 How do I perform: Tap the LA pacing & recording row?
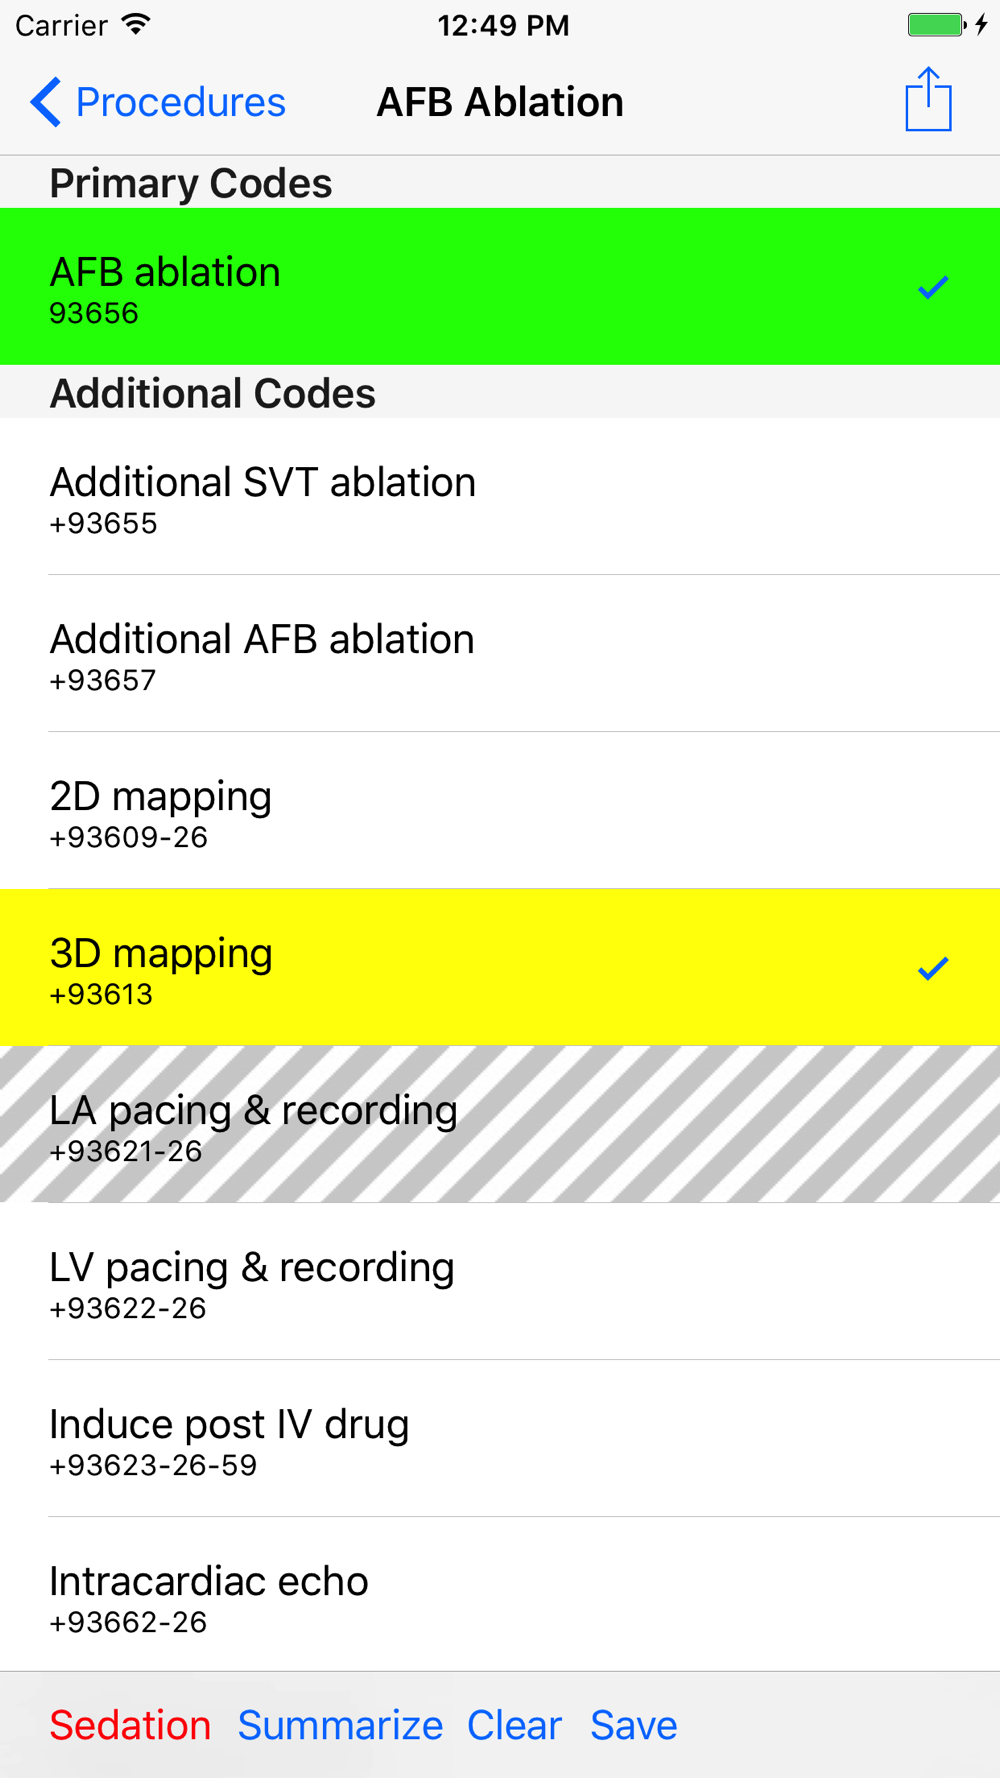[500, 1125]
